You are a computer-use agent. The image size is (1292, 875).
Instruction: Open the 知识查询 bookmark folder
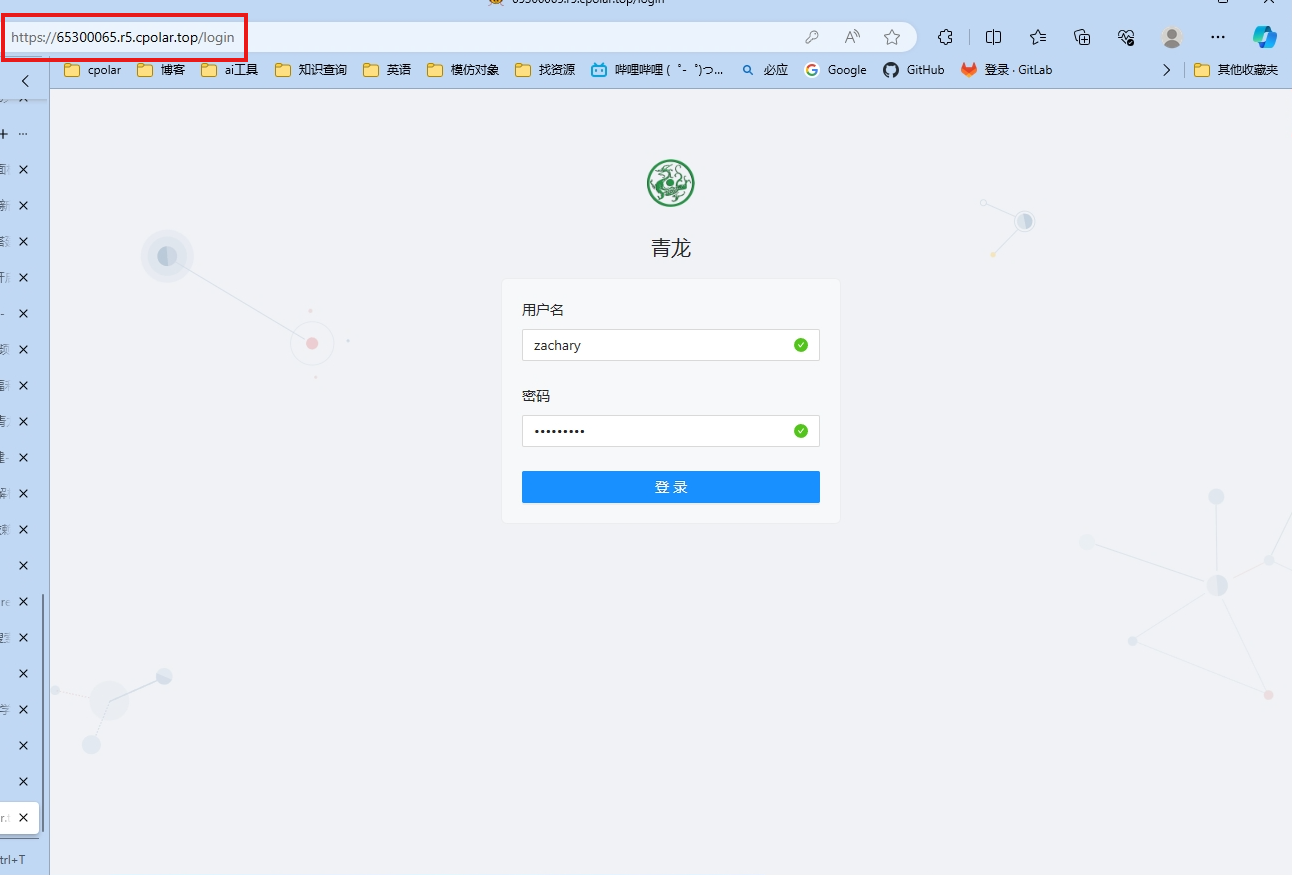[x=311, y=70]
